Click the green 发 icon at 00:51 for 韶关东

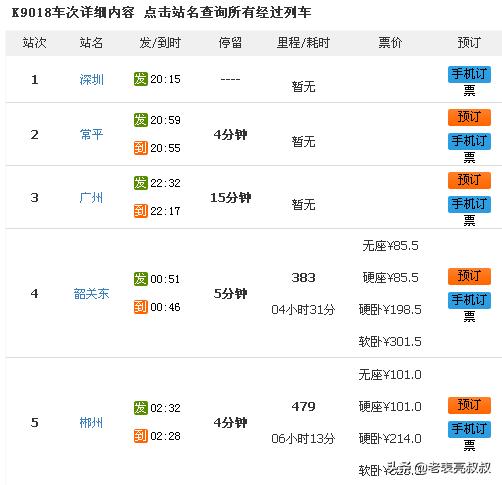pos(141,279)
